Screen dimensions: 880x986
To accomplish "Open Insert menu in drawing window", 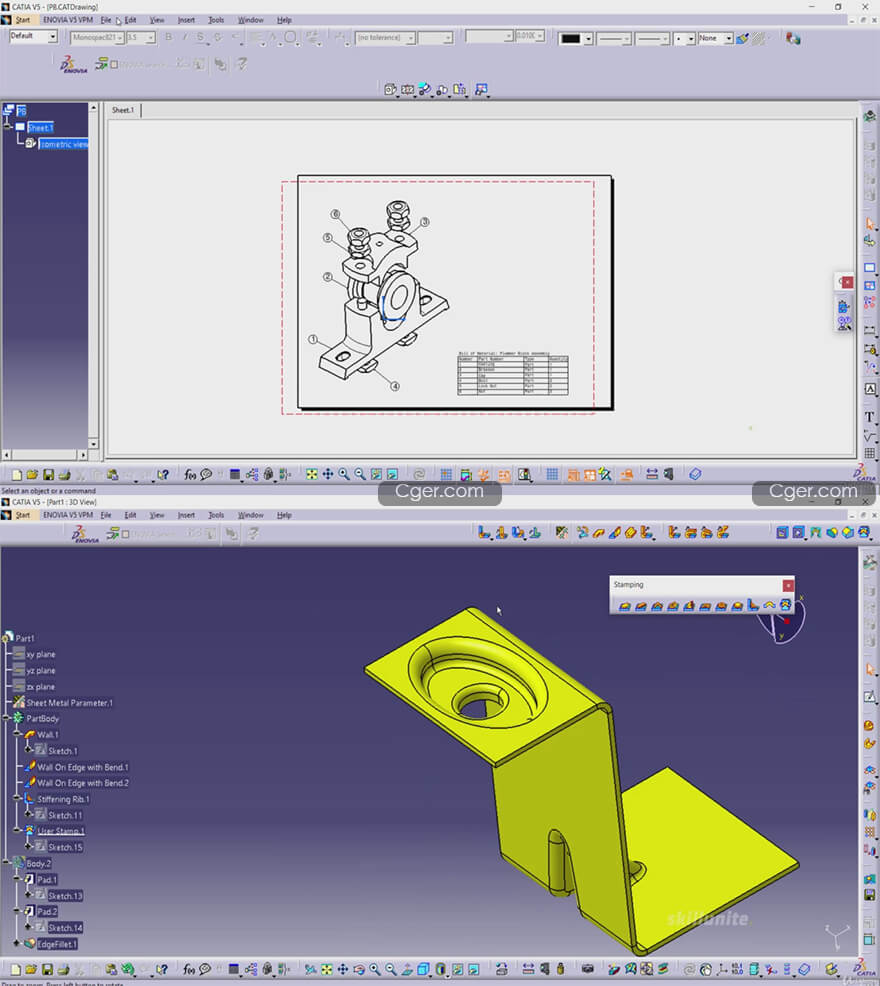I will [186, 20].
